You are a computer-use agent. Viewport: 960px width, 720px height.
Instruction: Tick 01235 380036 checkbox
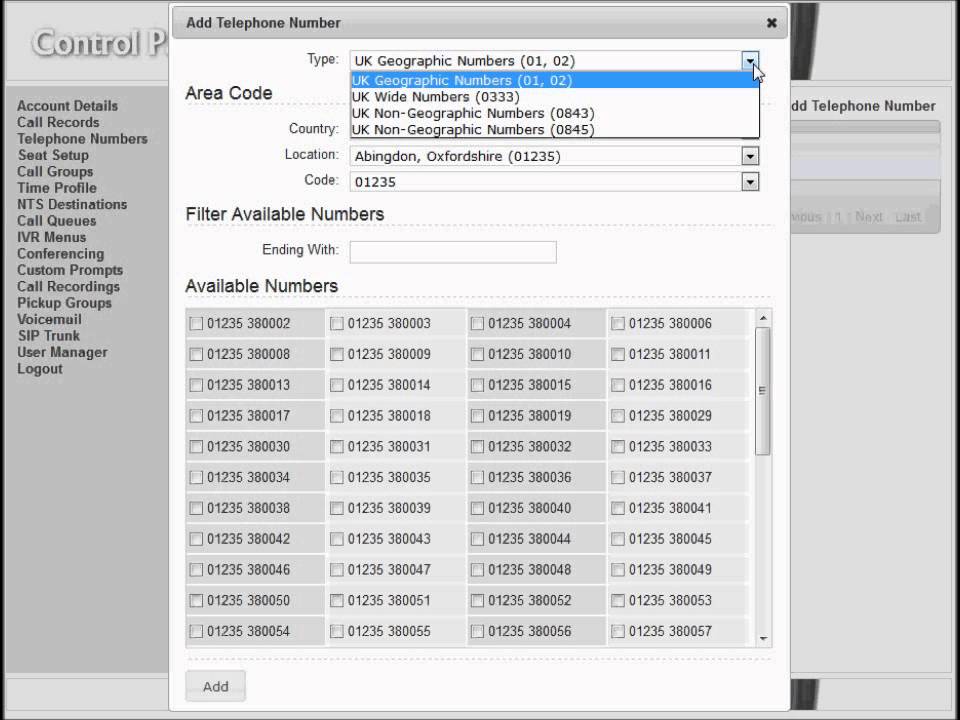478,478
